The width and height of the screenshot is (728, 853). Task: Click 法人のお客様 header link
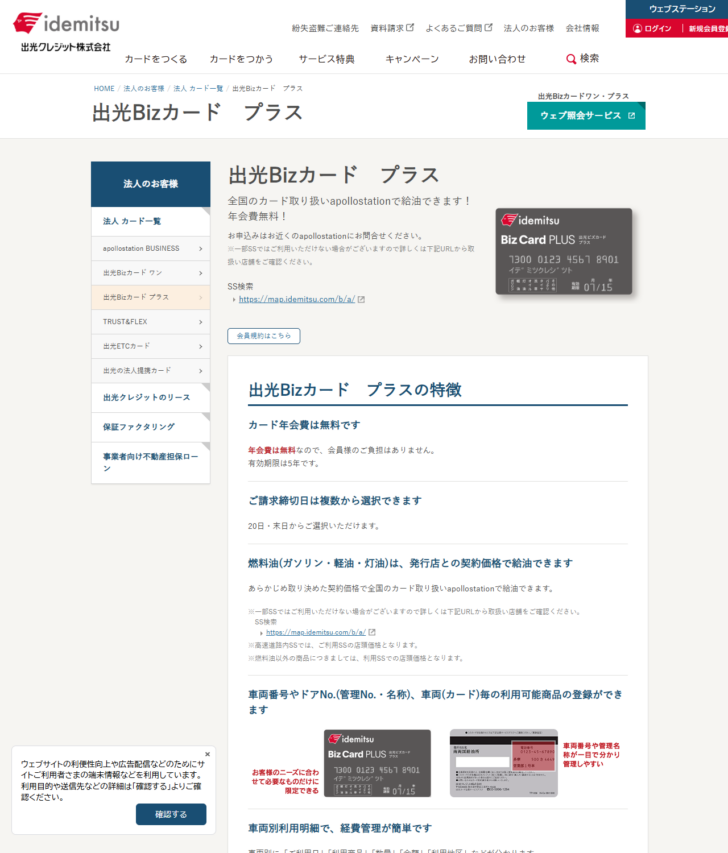tap(528, 28)
